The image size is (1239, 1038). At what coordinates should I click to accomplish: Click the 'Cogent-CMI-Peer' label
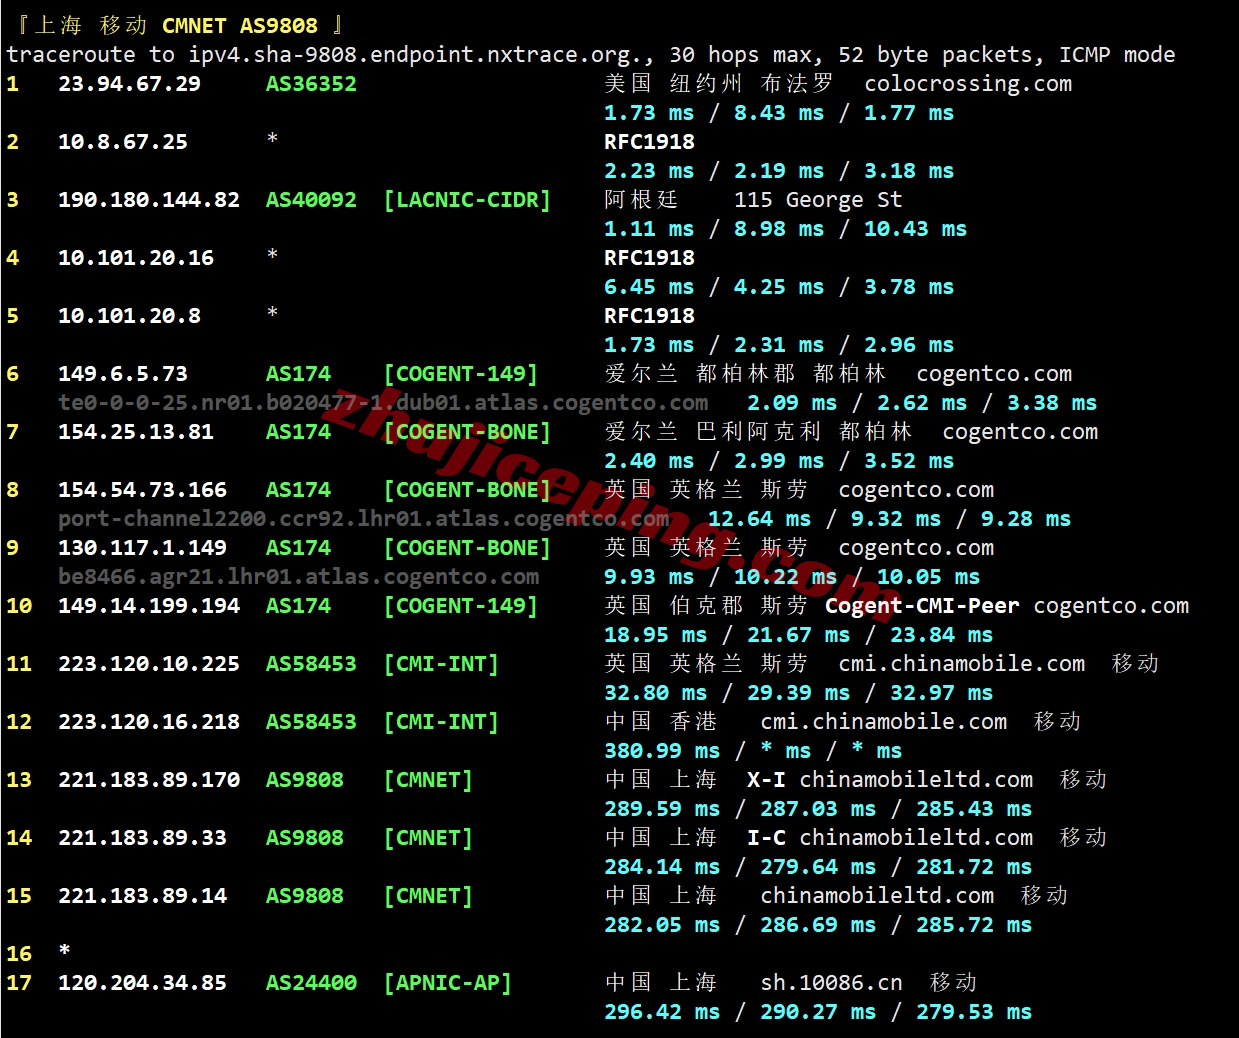[922, 606]
